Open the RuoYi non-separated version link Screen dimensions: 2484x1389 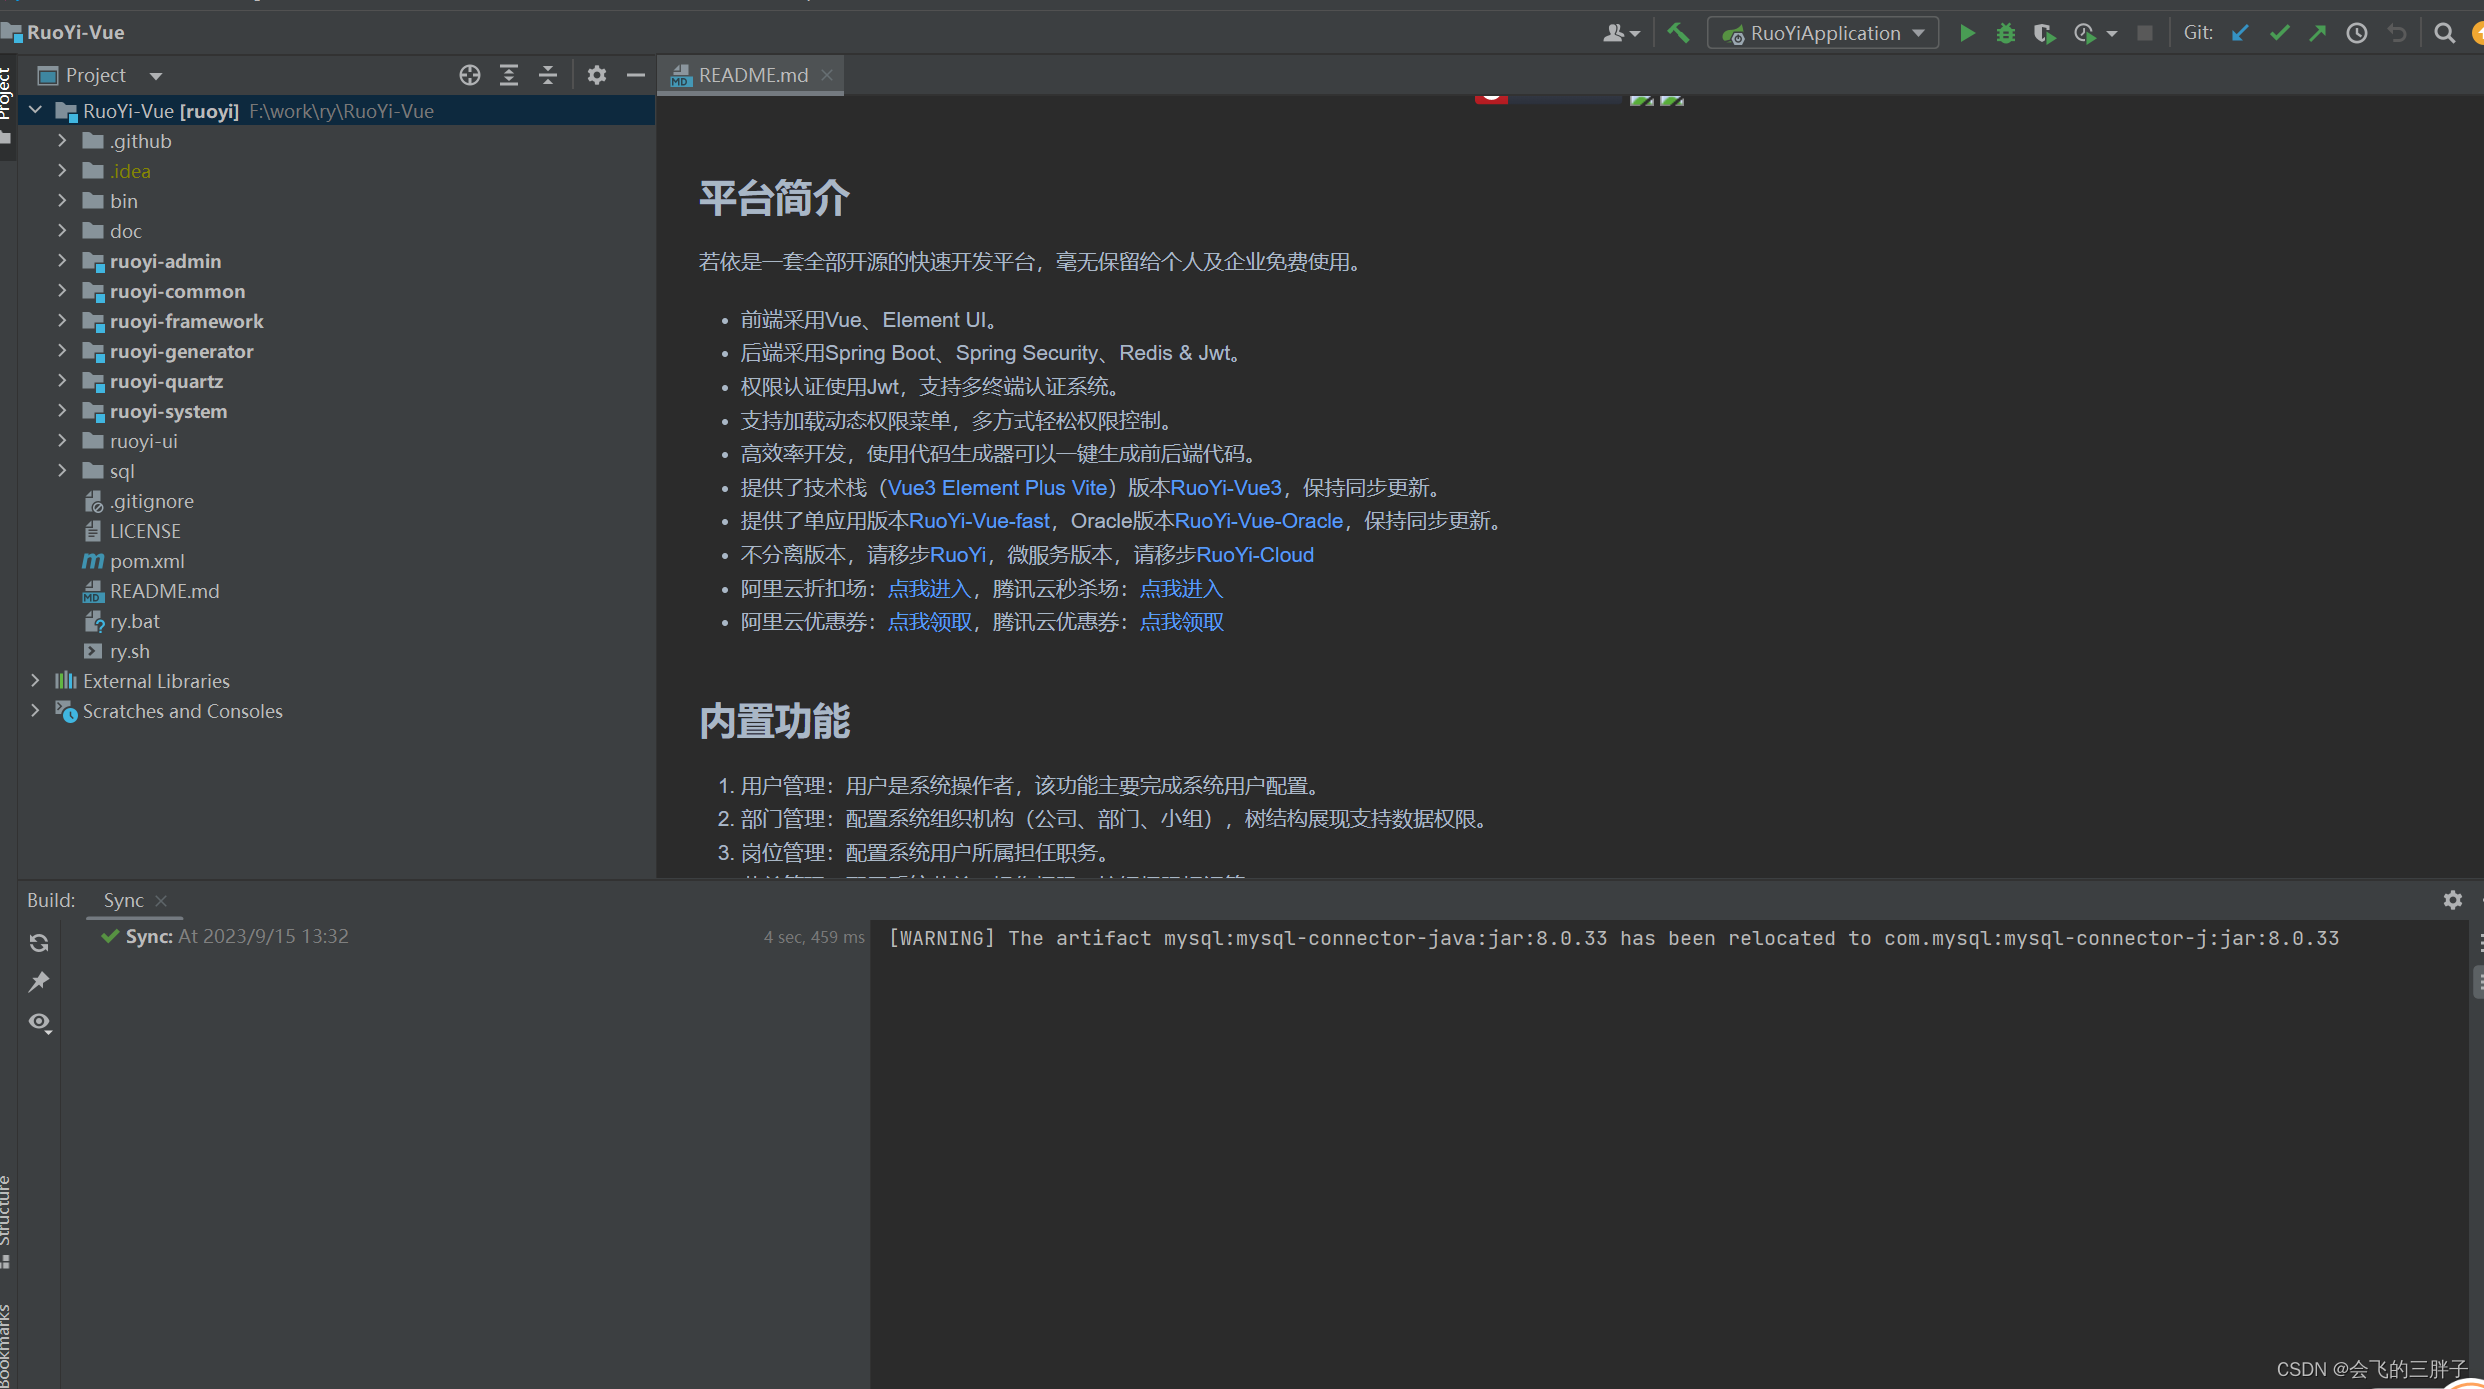coord(958,555)
